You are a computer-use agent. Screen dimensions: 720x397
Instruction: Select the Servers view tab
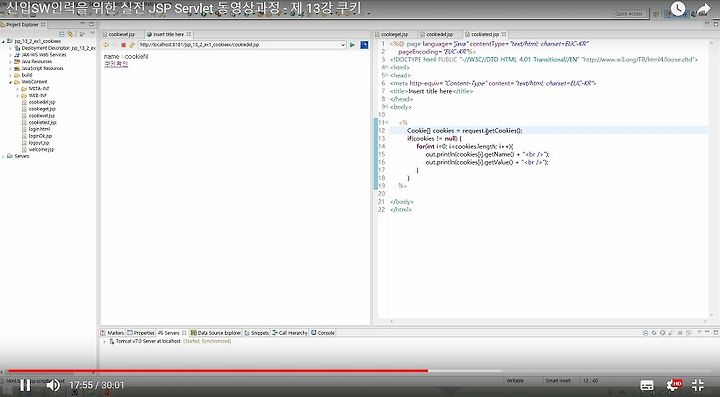(171, 333)
